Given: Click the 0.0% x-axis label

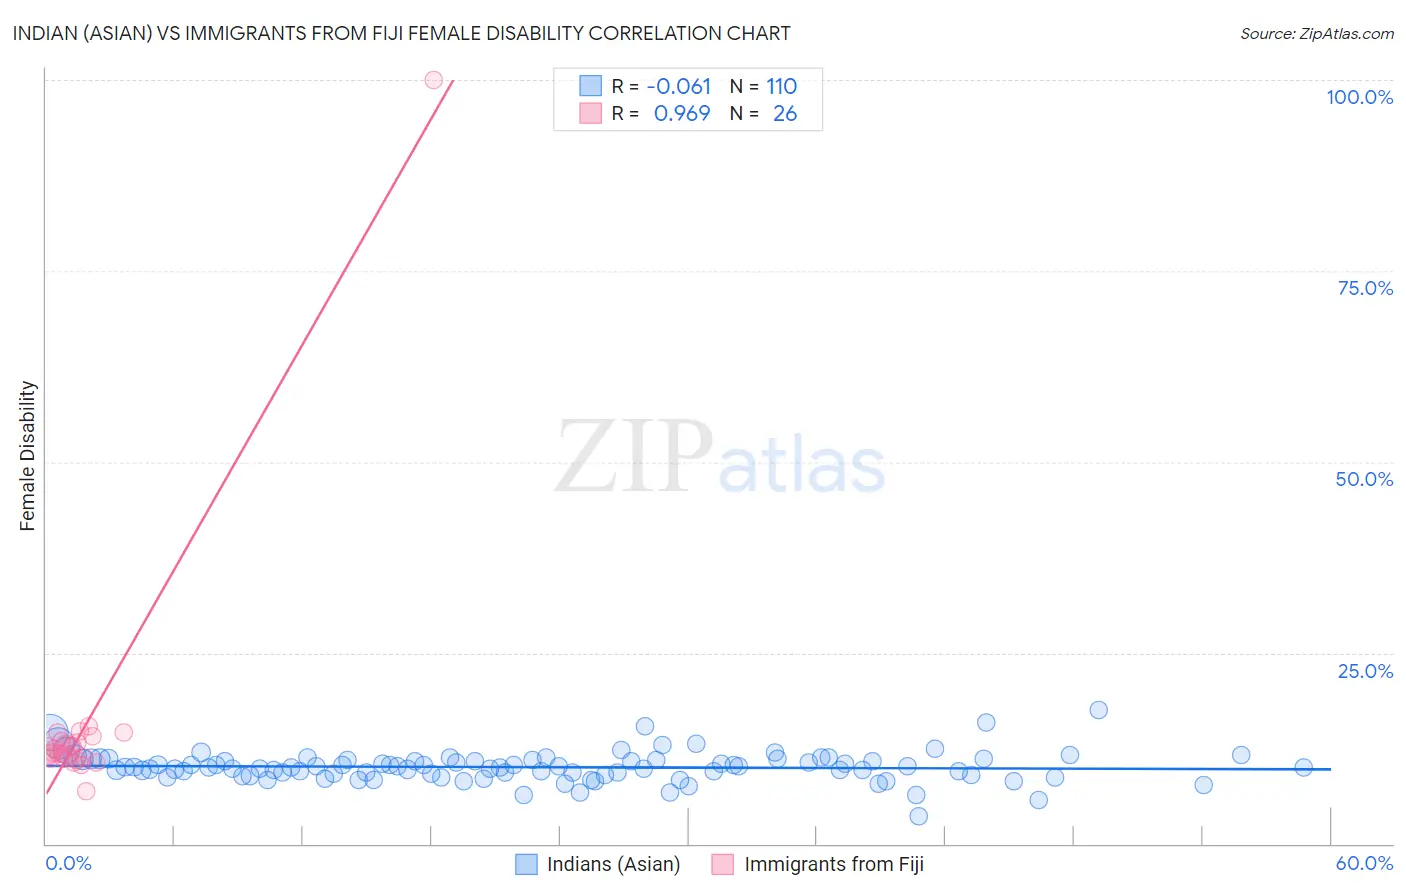Looking at the screenshot, I should pyautogui.click(x=68, y=863).
